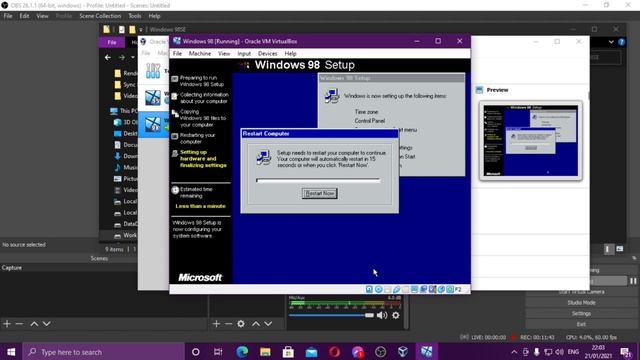Mute Mic/Aux with speaker icon
This screenshot has height=360, width=640.
click(x=382, y=315)
